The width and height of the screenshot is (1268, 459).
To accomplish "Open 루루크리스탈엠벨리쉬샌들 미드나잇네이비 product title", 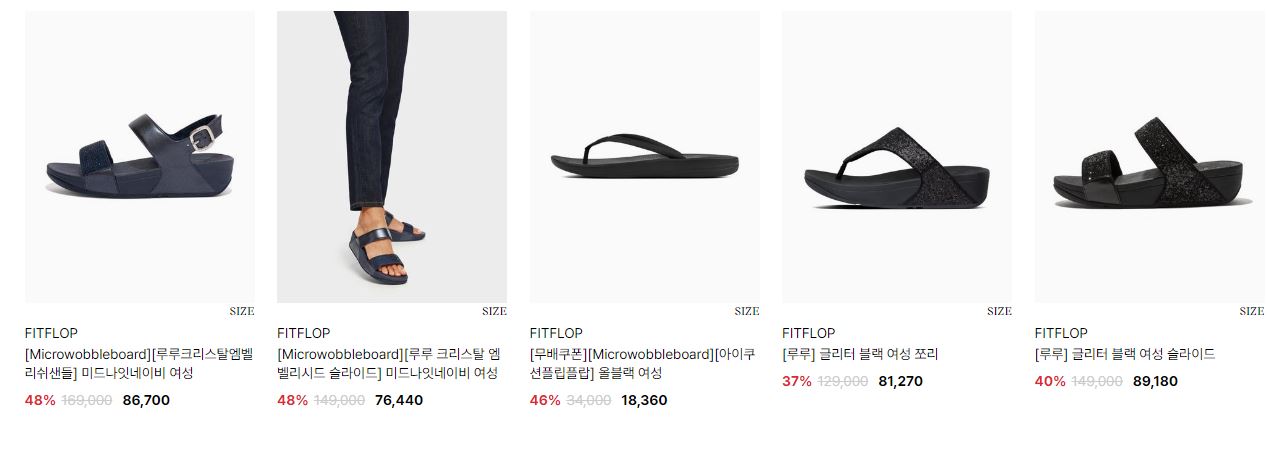I will click(x=139, y=364).
